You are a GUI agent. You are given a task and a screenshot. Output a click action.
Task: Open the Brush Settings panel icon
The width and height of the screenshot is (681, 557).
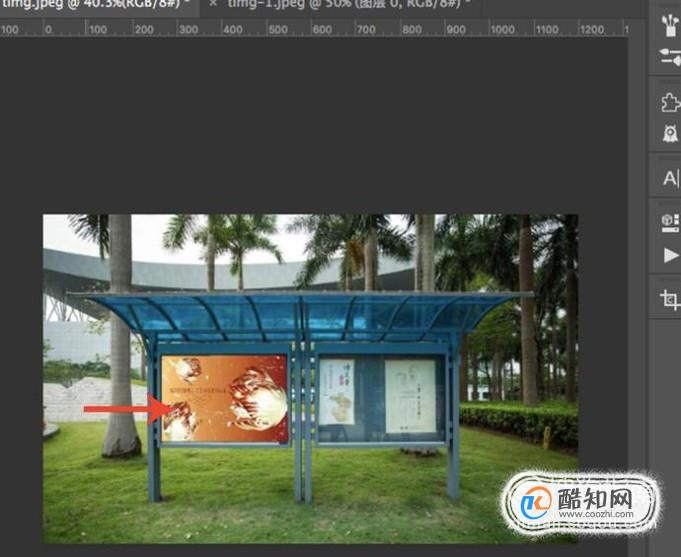click(x=670, y=56)
